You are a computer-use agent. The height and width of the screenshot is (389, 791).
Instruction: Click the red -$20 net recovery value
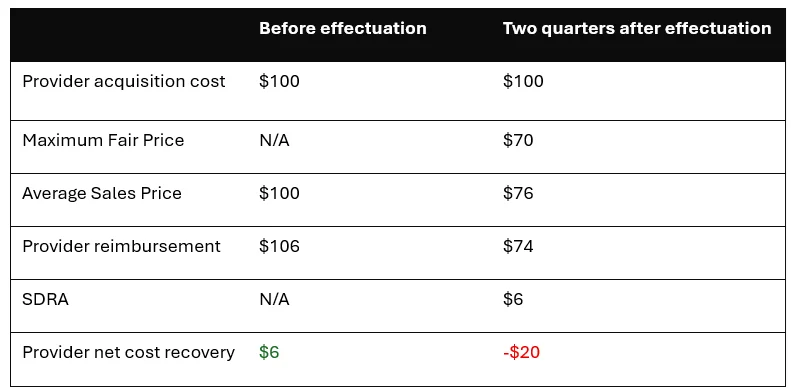[x=521, y=352]
